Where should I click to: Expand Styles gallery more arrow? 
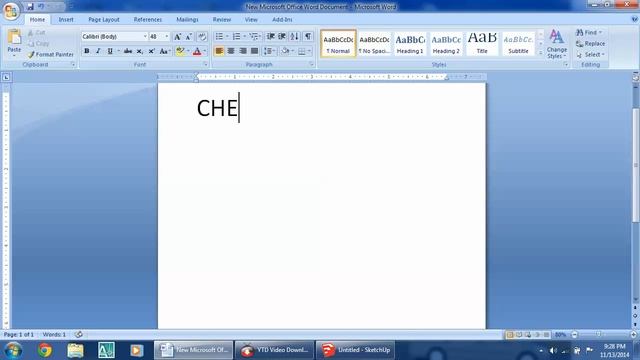pos(541,53)
